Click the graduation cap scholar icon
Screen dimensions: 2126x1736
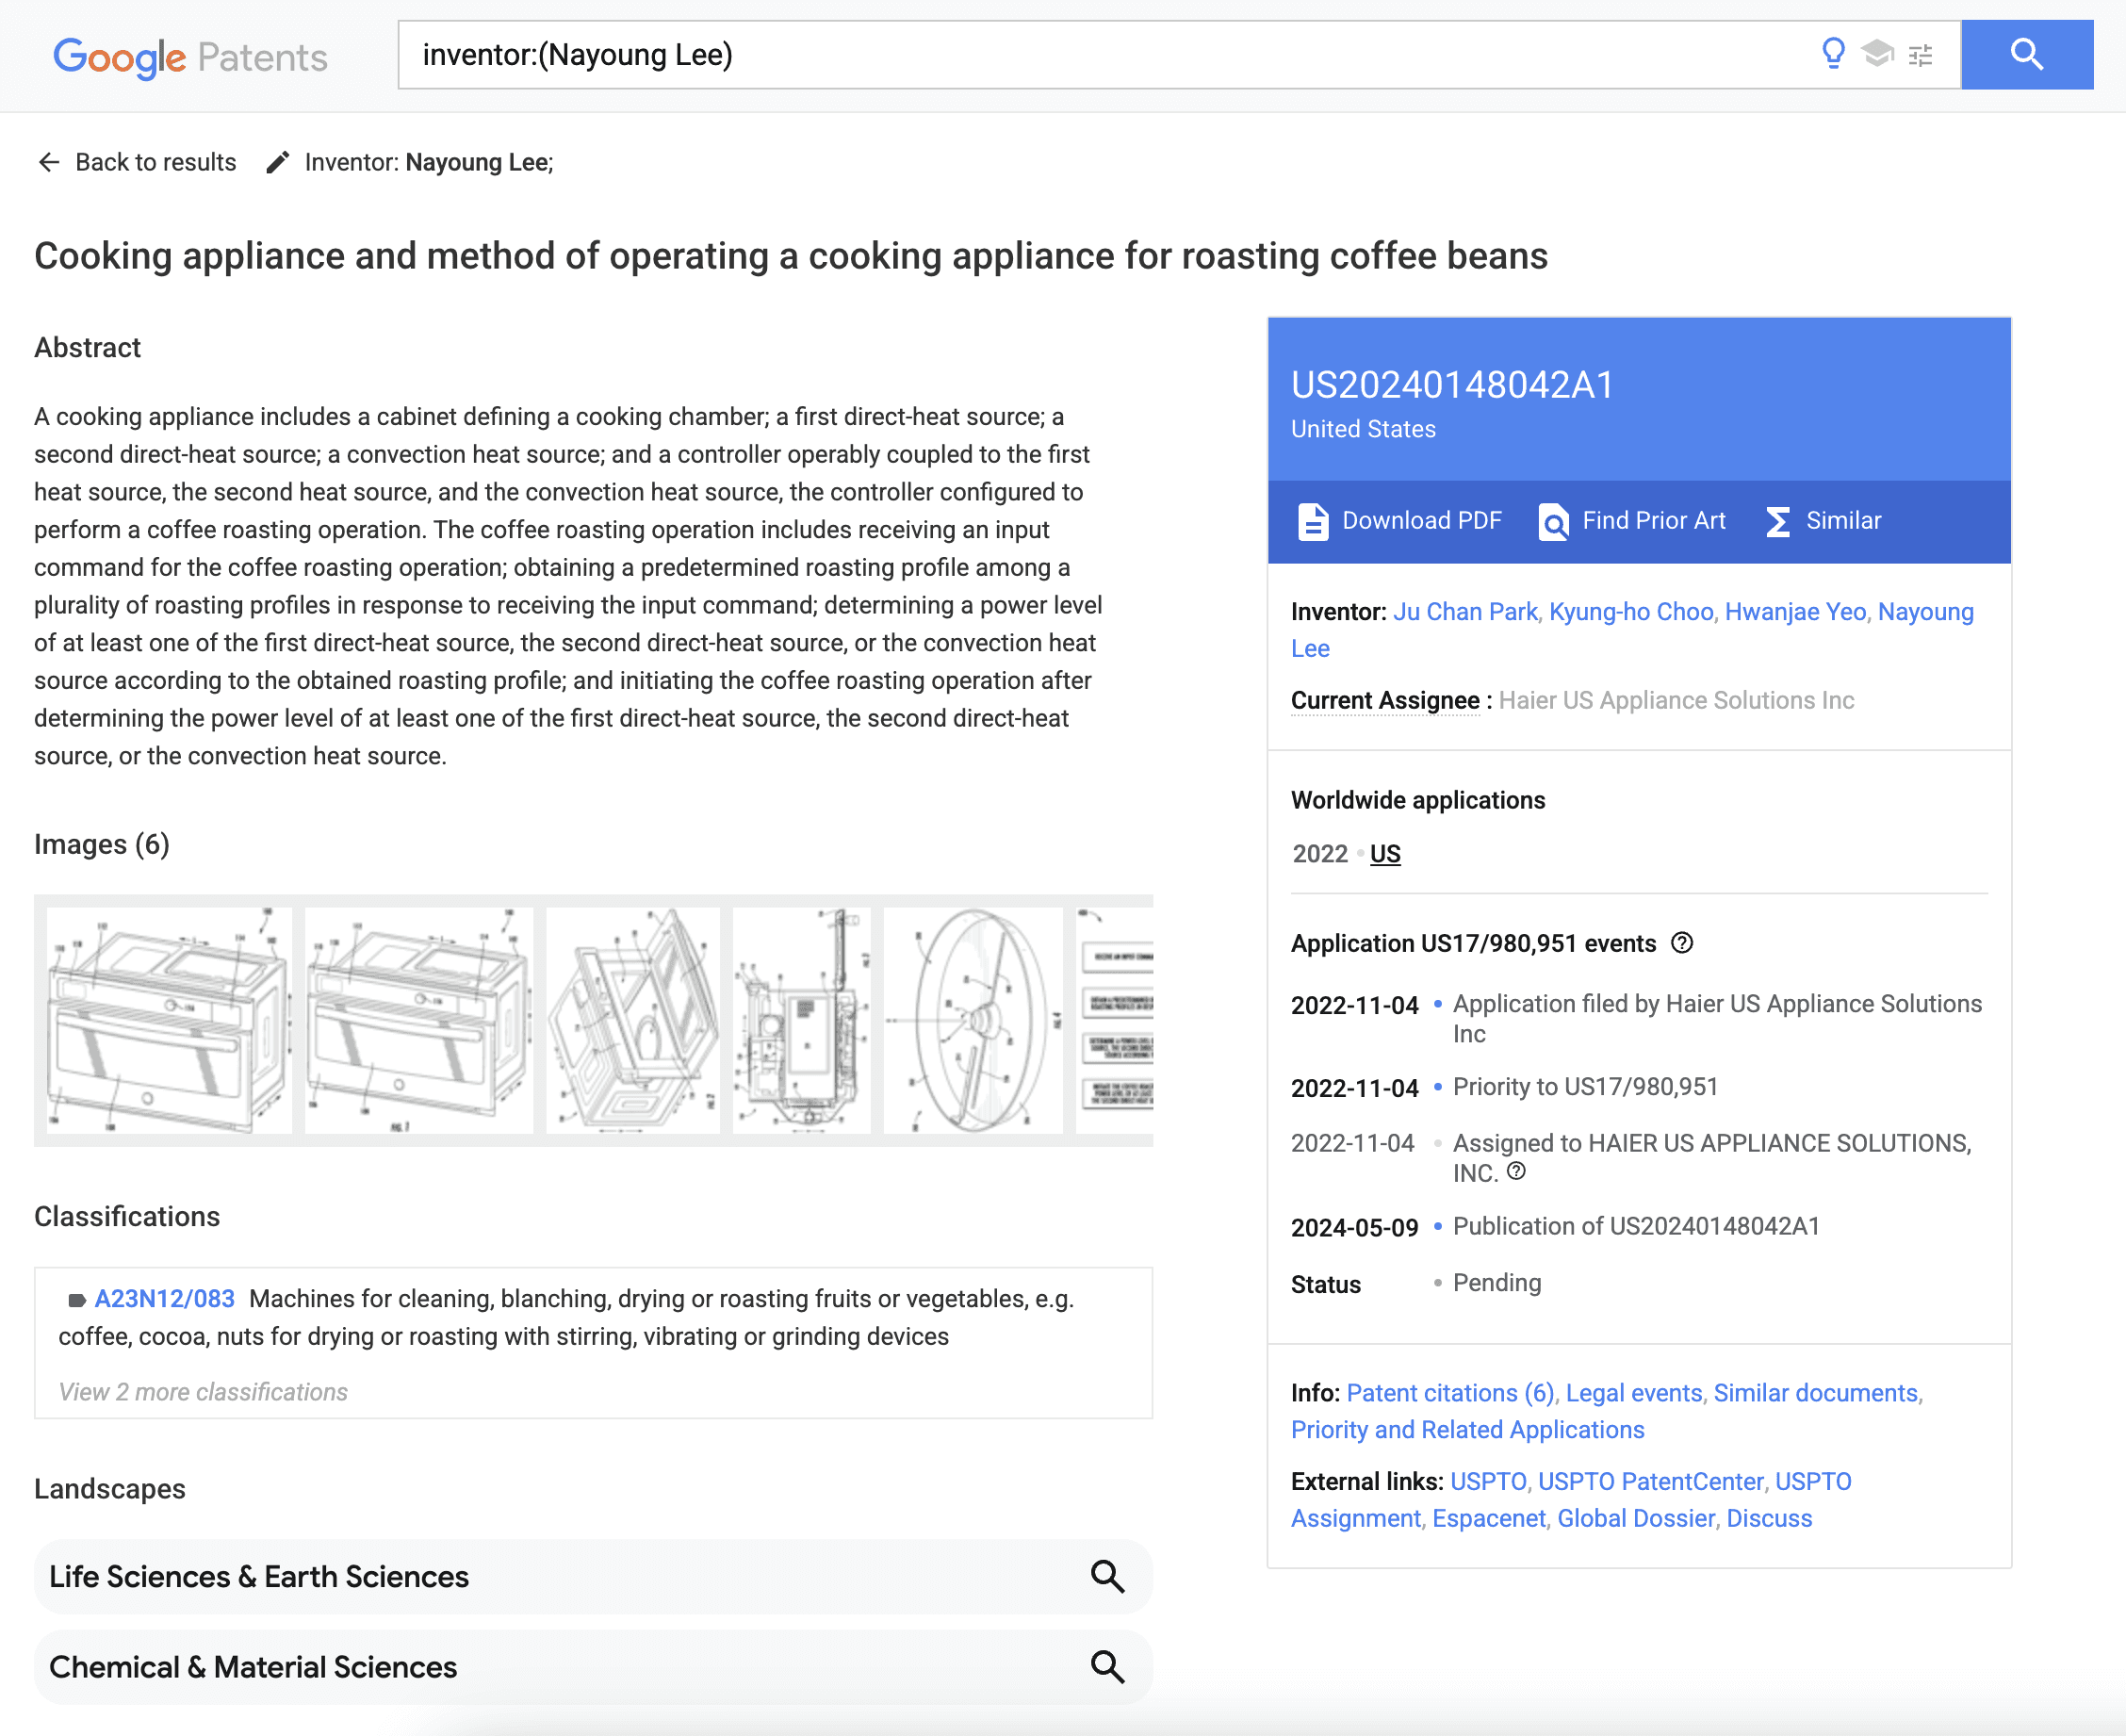point(1877,53)
